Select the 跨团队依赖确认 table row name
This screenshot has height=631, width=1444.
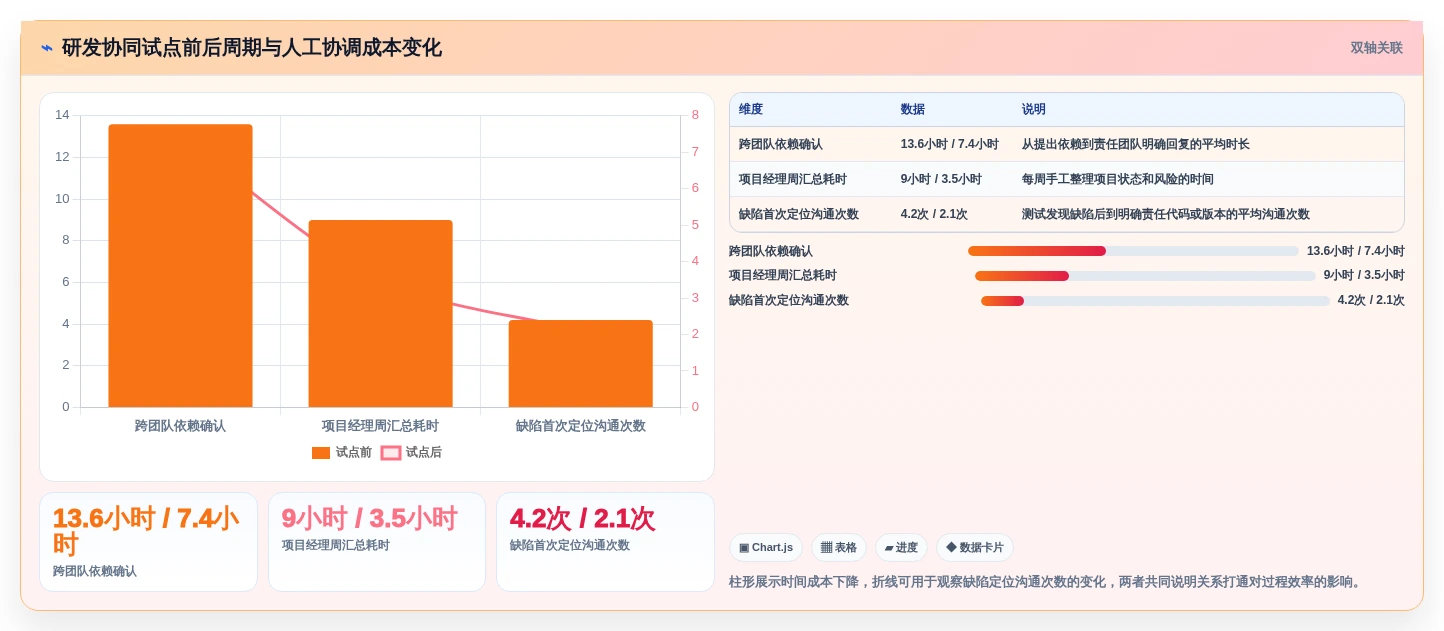point(781,144)
